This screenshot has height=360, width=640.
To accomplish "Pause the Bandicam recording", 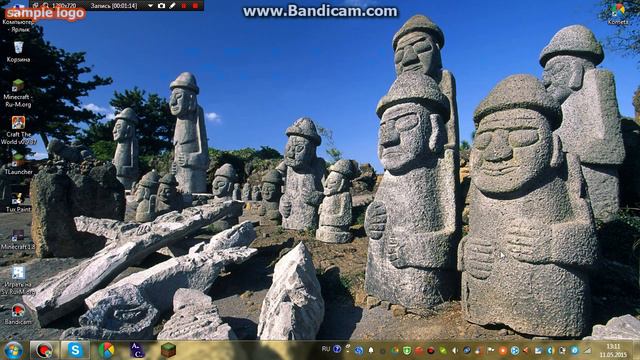I will point(184,6).
